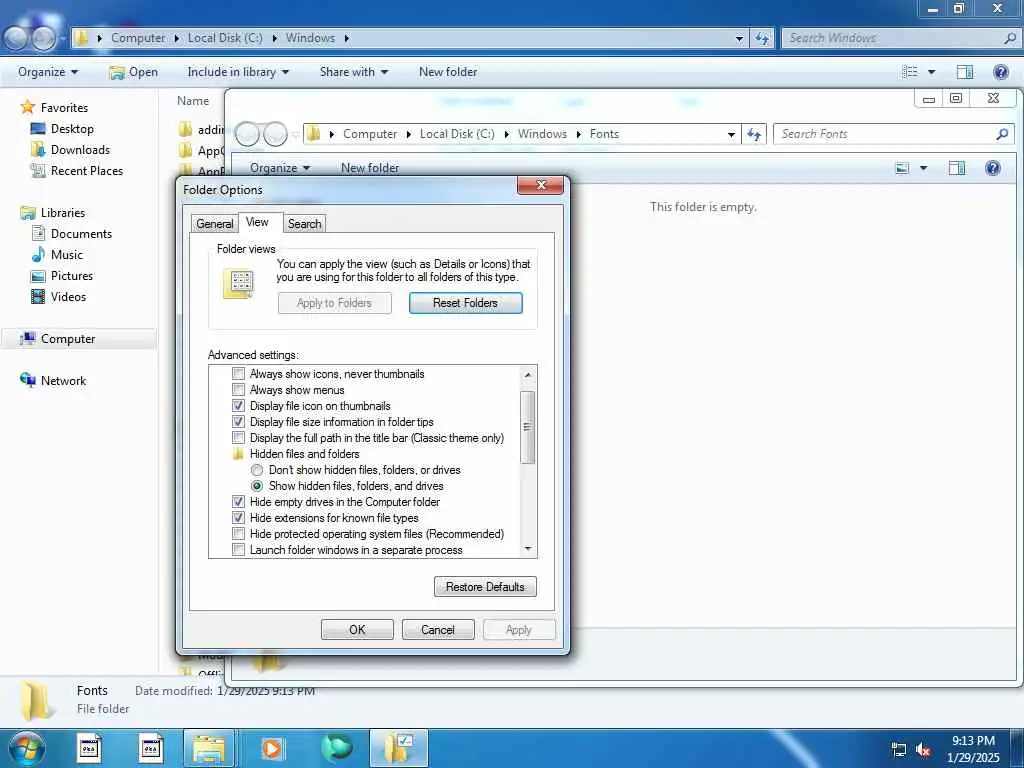Image resolution: width=1024 pixels, height=768 pixels.
Task: Uncheck Display file size information in folder tips
Action: point(238,422)
